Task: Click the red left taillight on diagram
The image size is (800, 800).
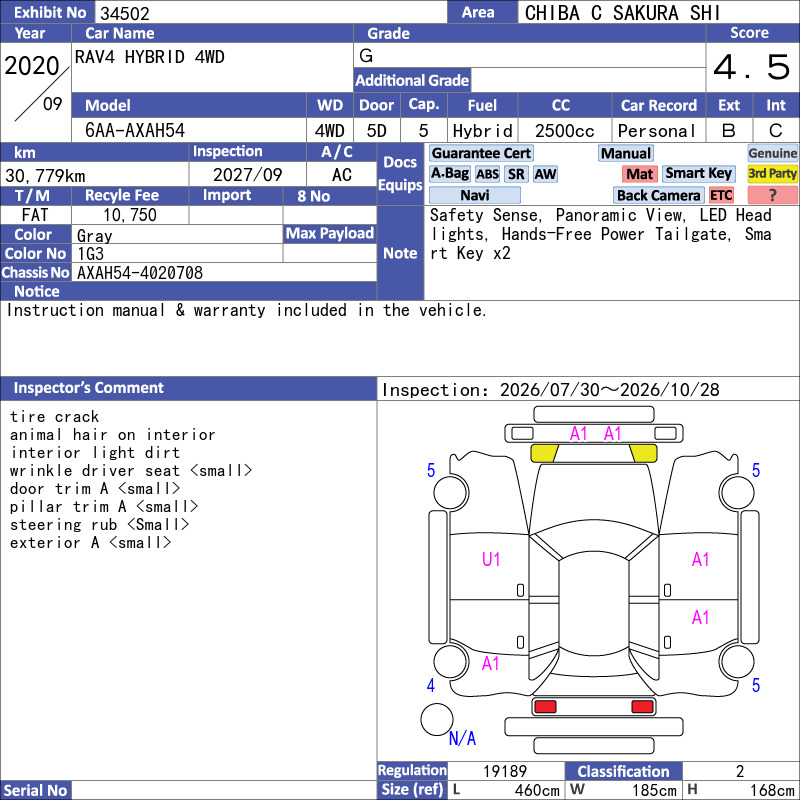Action: coord(545,707)
